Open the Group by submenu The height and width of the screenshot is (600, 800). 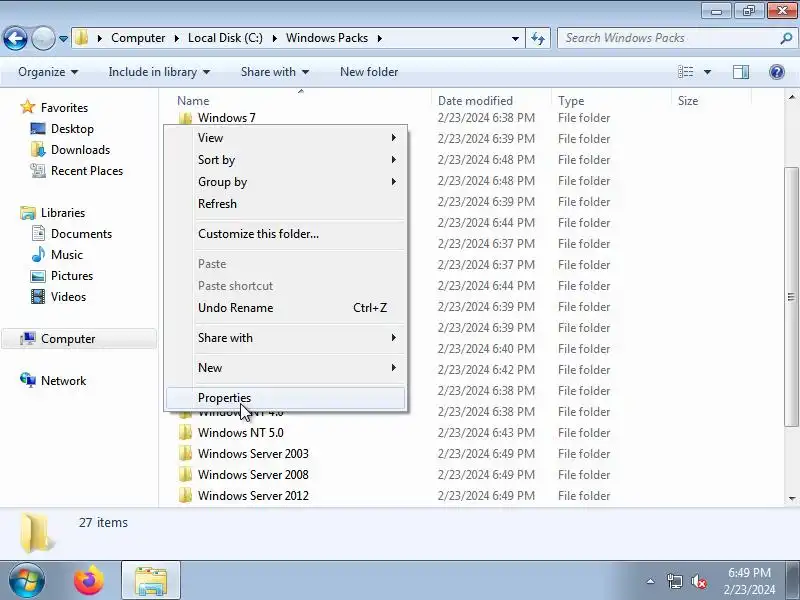[286, 182]
